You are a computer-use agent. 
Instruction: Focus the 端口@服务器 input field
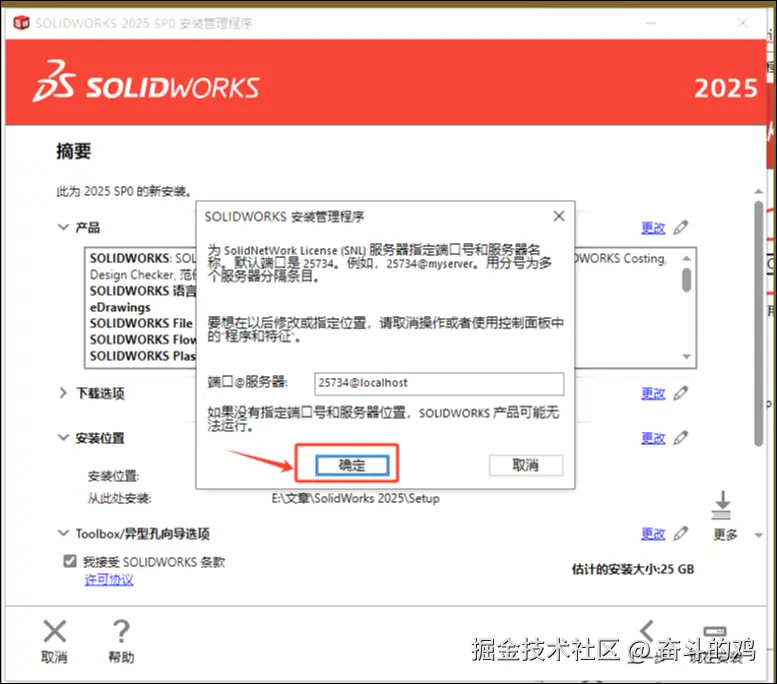pyautogui.click(x=439, y=384)
